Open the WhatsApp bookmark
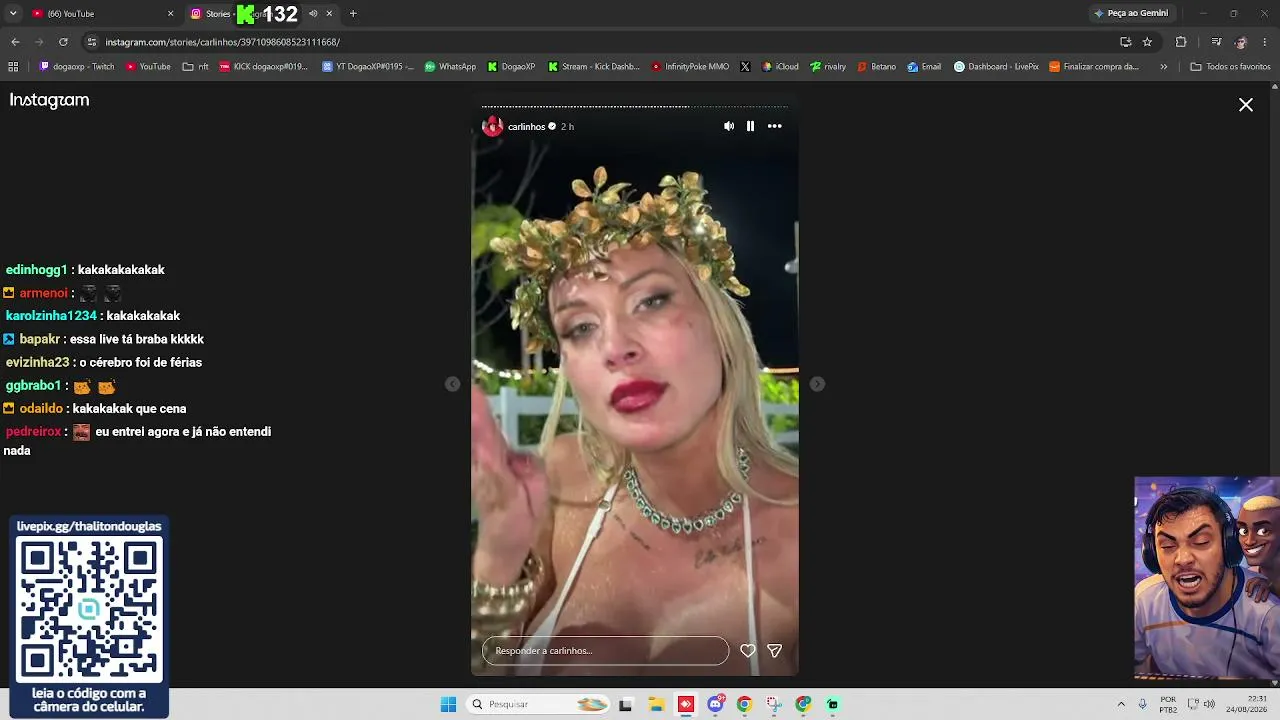Image resolution: width=1280 pixels, height=720 pixels. point(450,67)
